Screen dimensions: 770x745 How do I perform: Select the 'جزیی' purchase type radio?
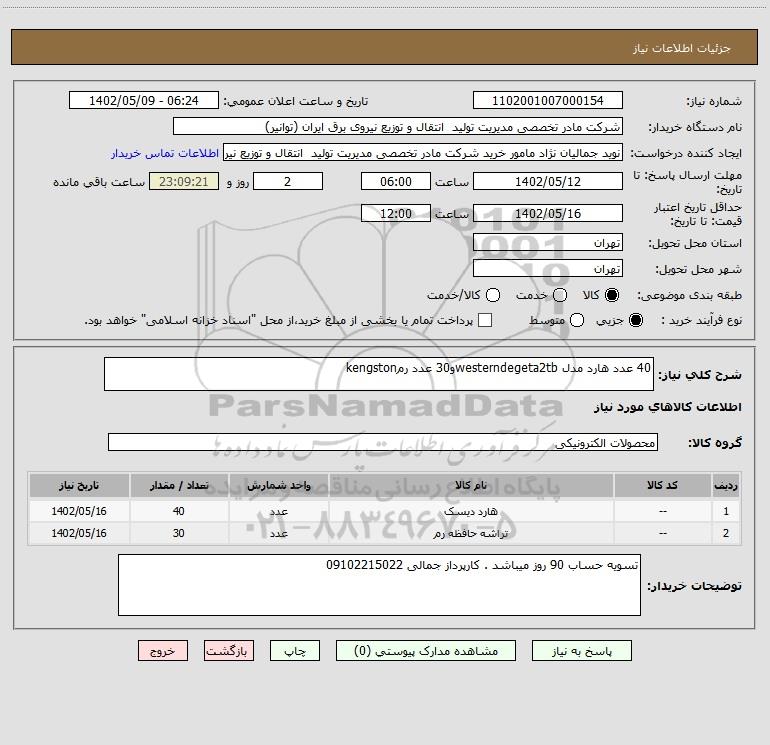pos(636,320)
